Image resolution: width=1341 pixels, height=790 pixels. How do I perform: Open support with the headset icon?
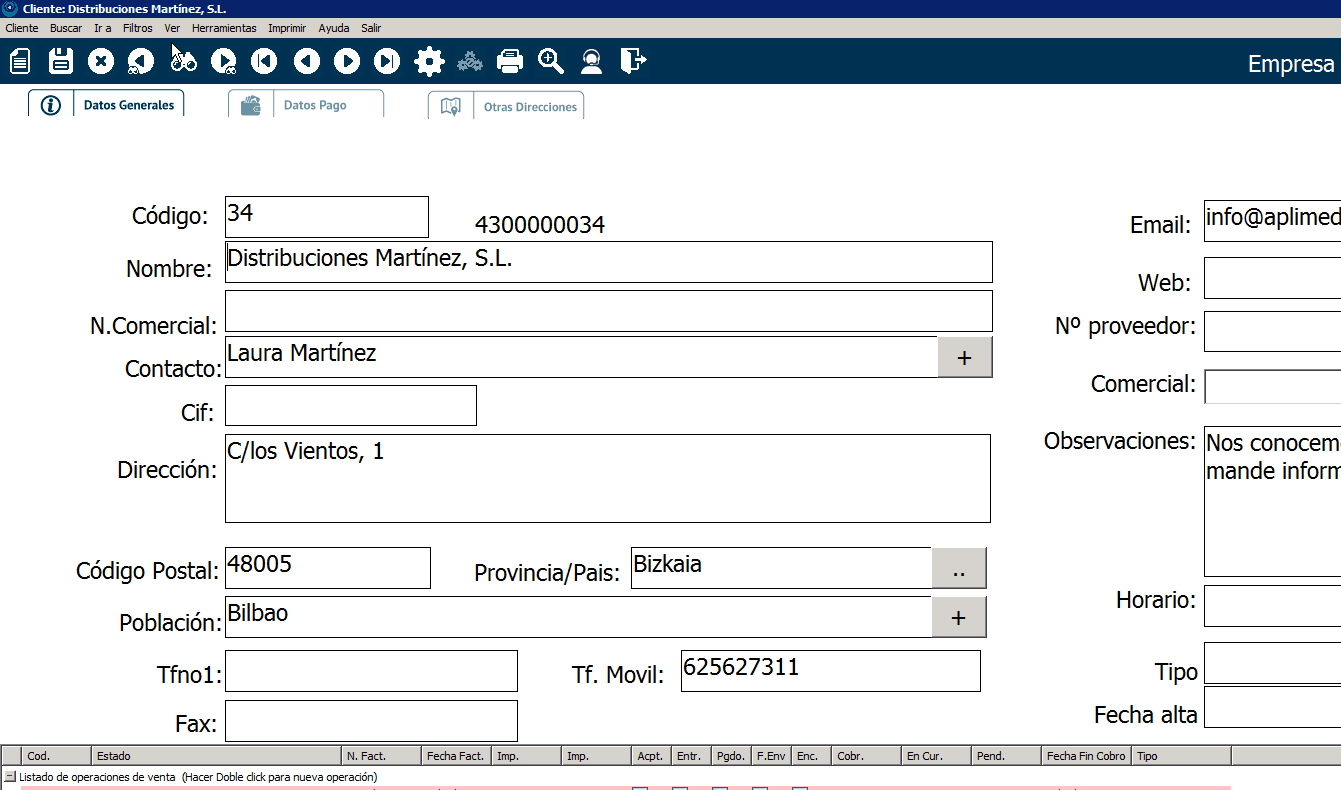tap(592, 62)
